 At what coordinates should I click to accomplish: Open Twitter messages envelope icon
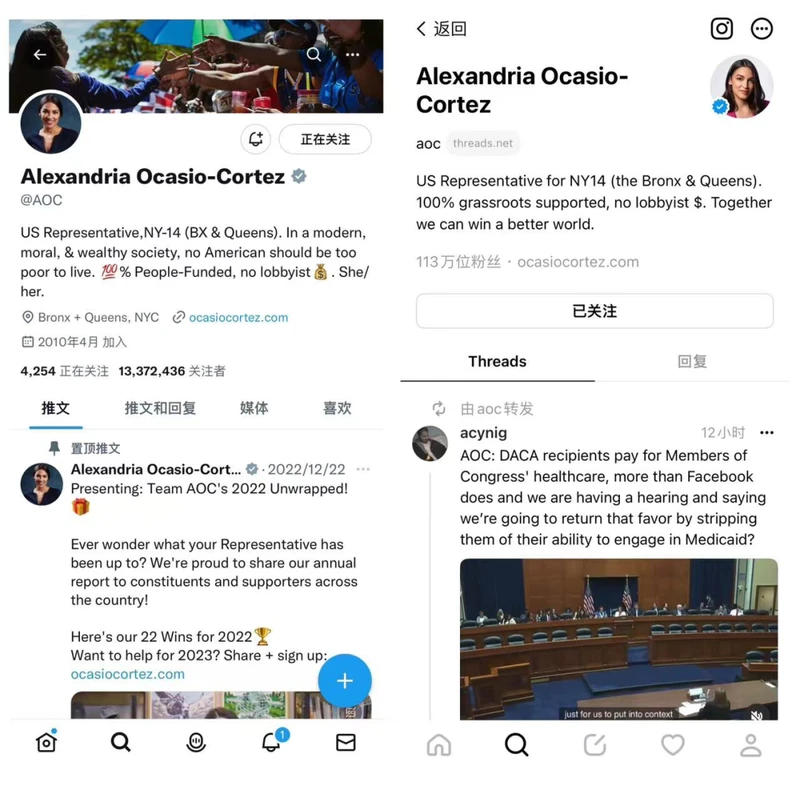coord(346,743)
